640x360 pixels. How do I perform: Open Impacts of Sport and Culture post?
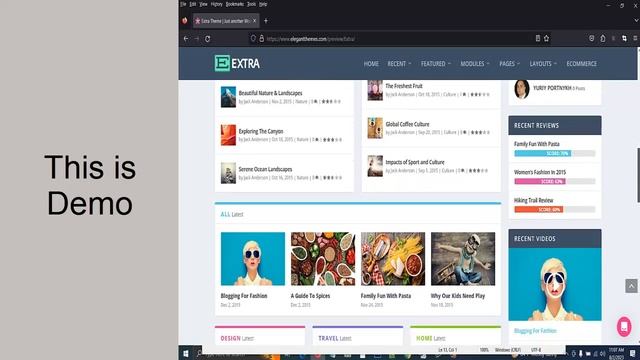[x=415, y=162]
